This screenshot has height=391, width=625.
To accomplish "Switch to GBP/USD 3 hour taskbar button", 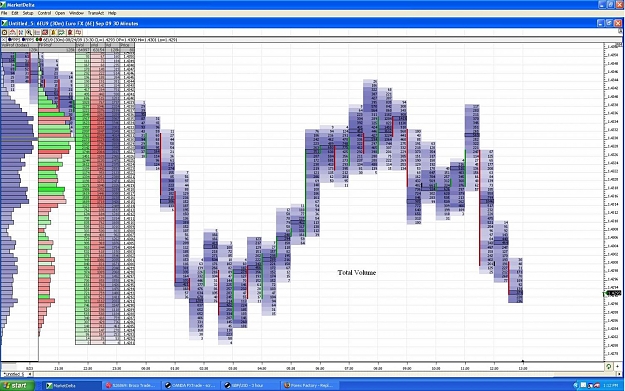I will (x=251, y=385).
